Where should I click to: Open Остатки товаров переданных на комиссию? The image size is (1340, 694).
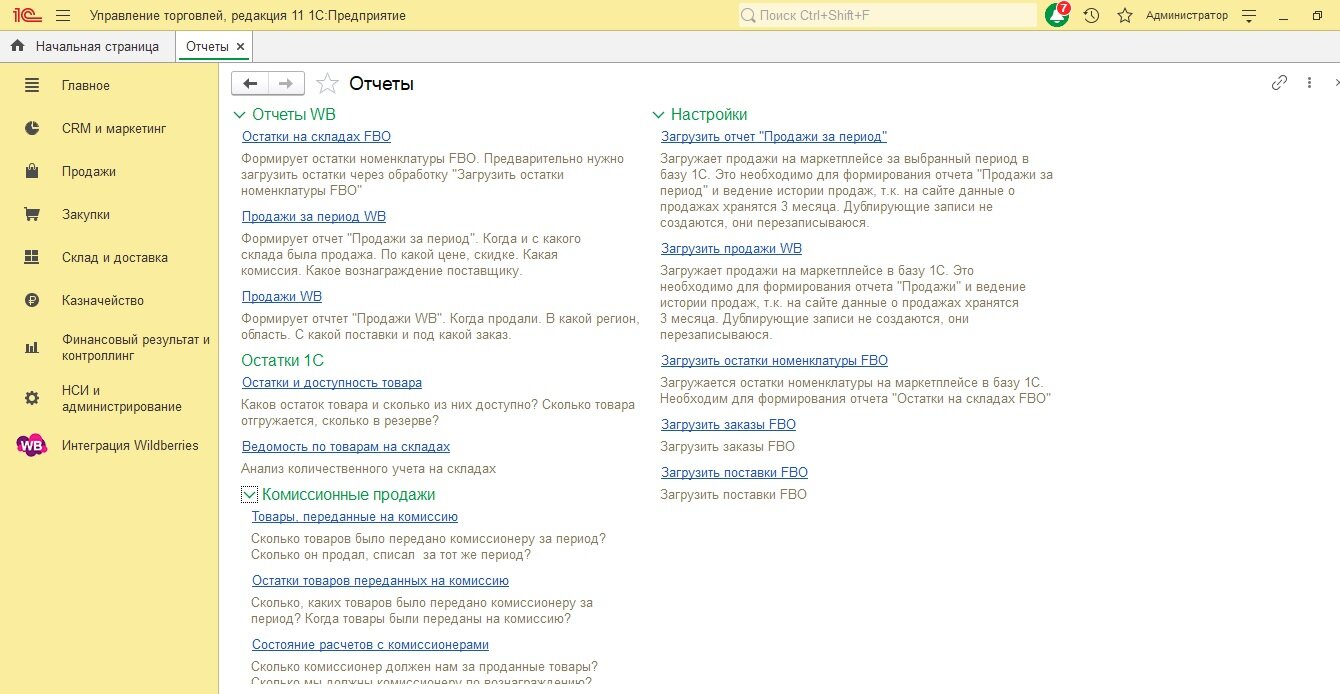coord(380,581)
